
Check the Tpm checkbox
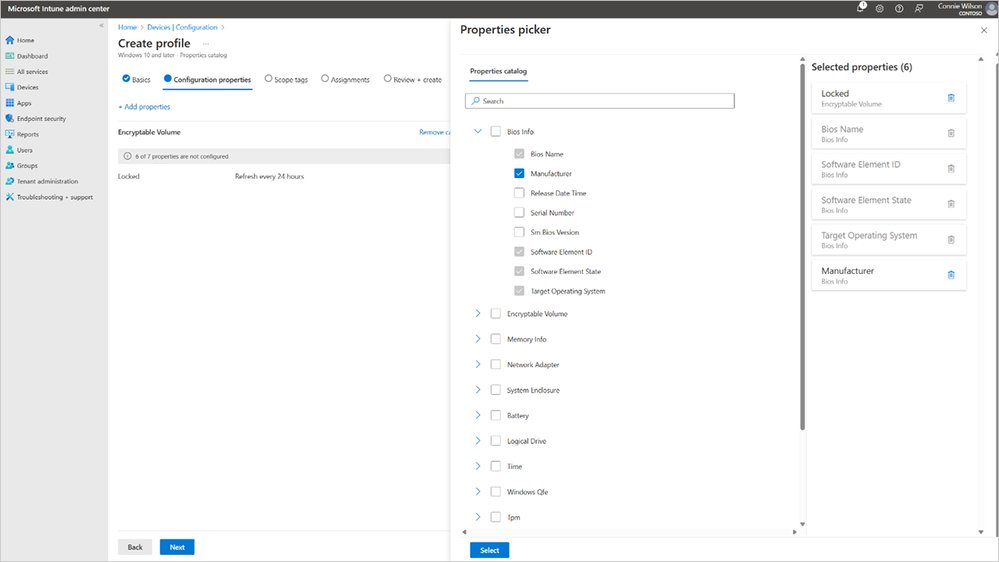tap(496, 517)
